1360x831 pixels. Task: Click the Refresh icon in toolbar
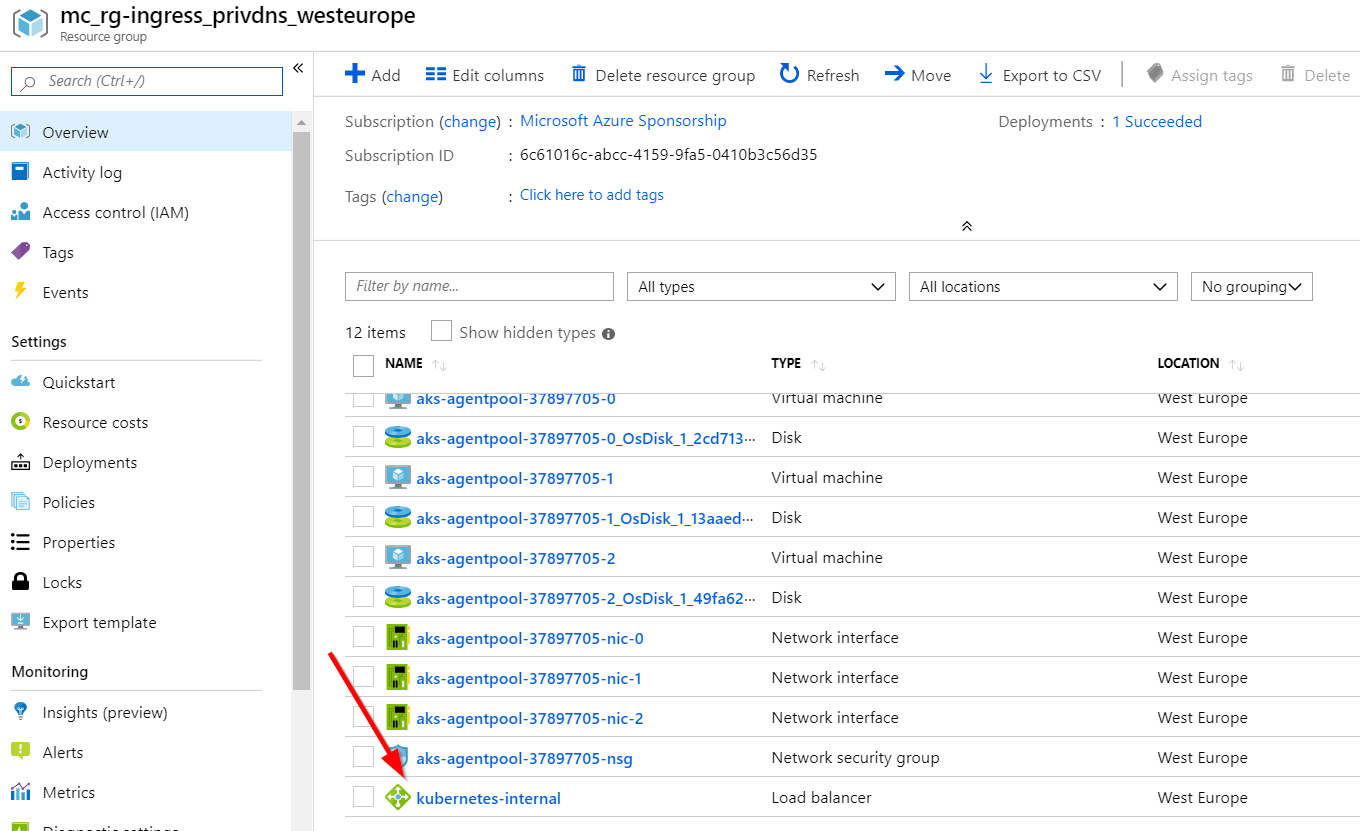(789, 74)
